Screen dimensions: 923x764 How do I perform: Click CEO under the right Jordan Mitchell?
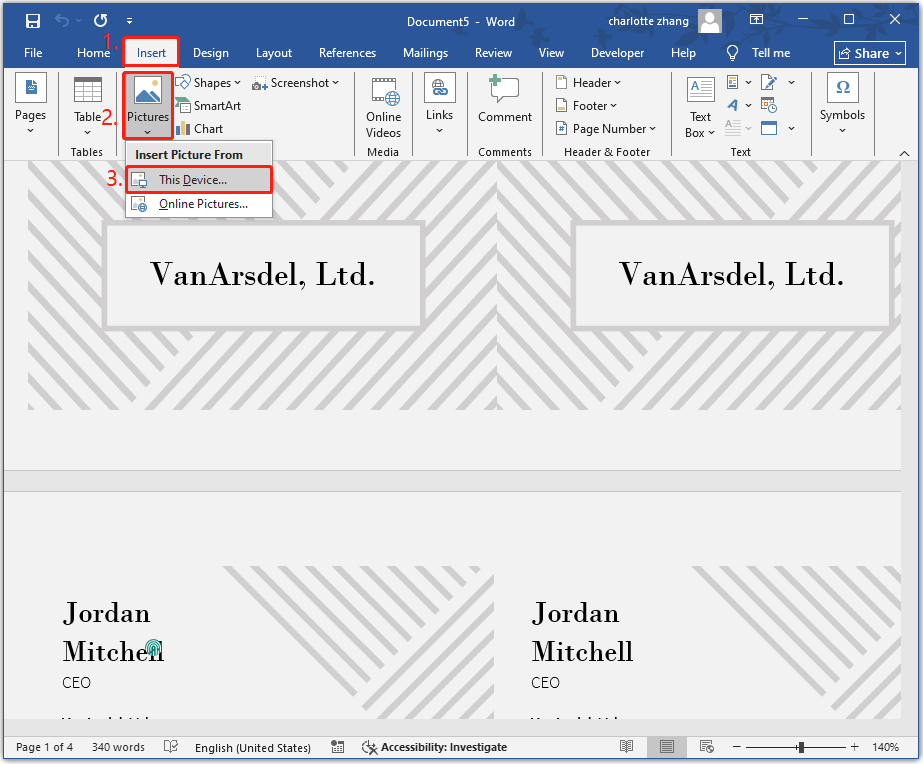point(546,683)
